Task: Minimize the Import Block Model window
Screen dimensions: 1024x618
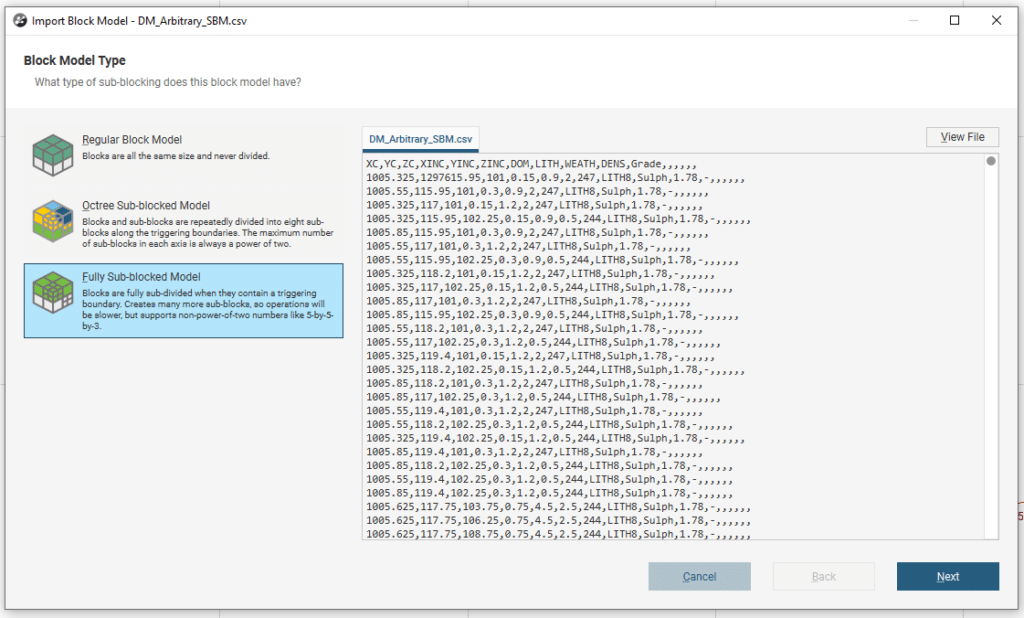Action: point(909,21)
